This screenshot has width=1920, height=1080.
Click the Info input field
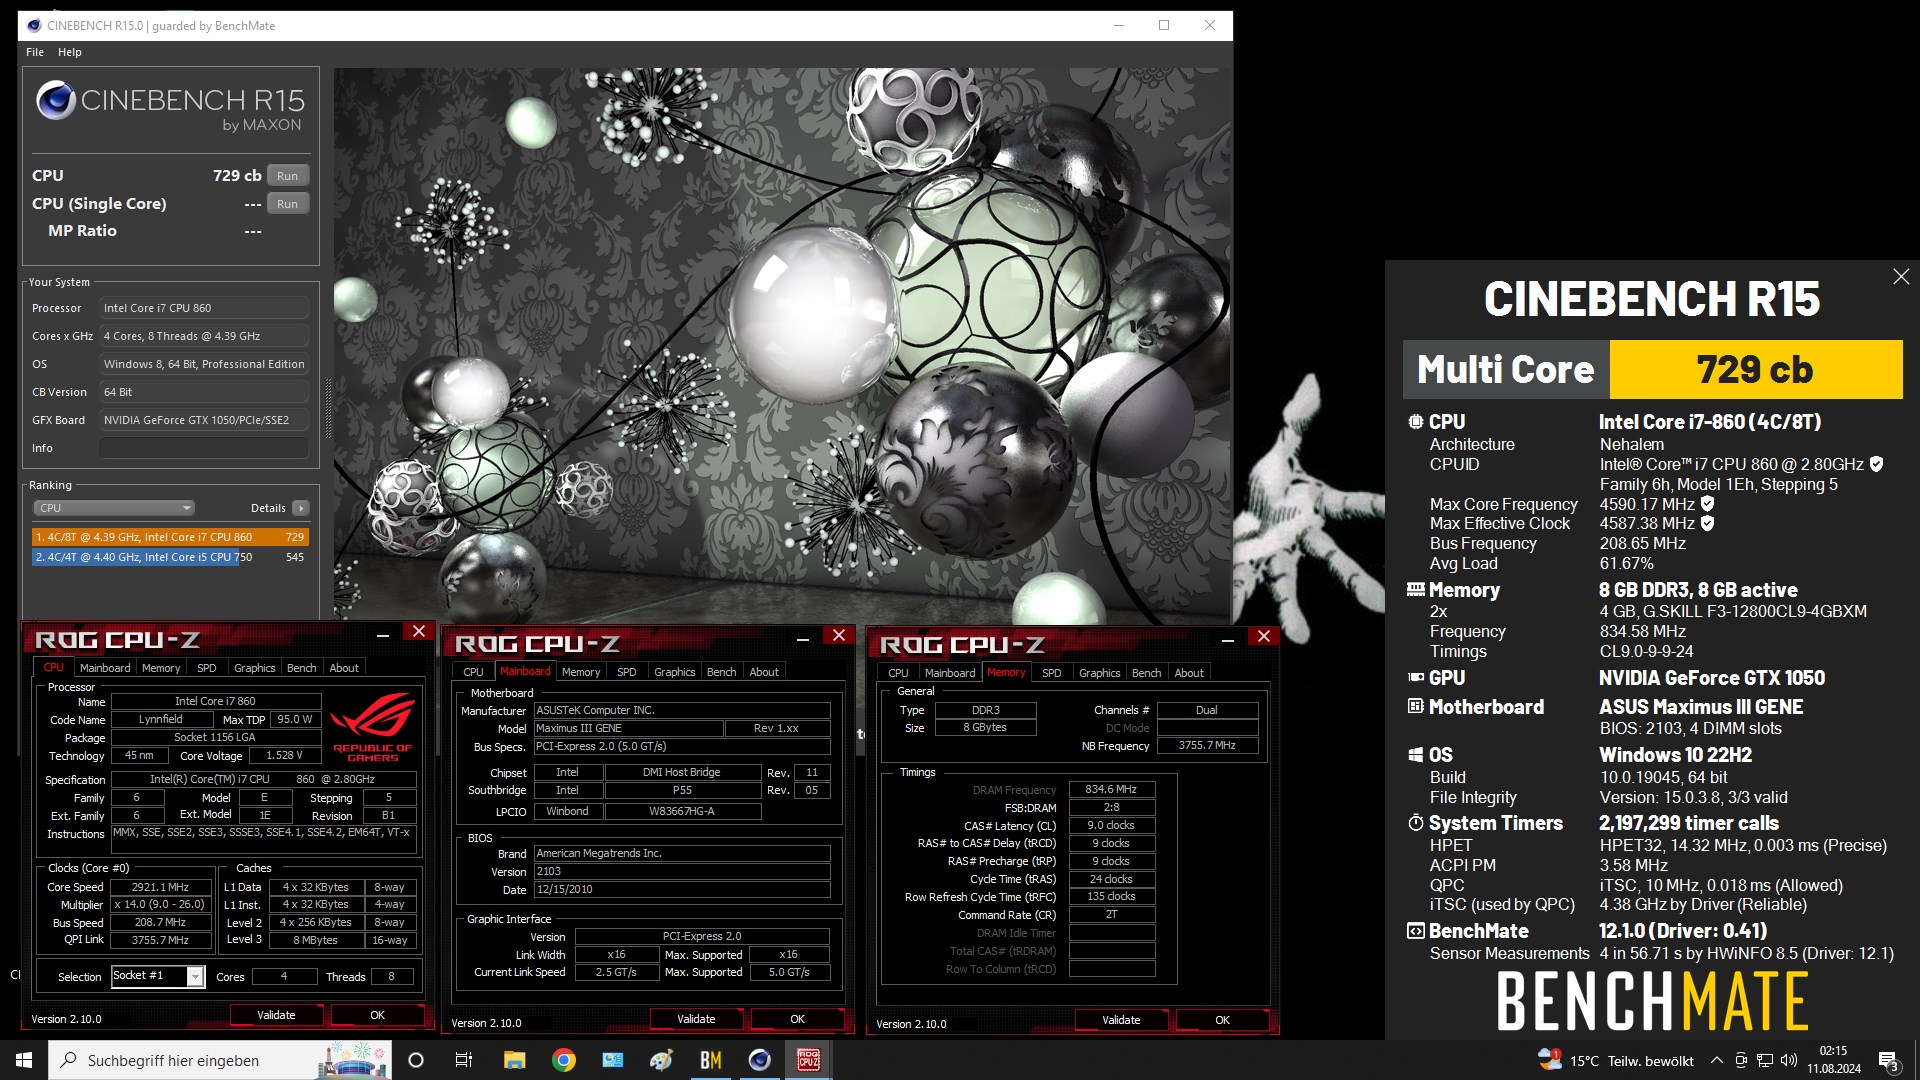point(204,448)
